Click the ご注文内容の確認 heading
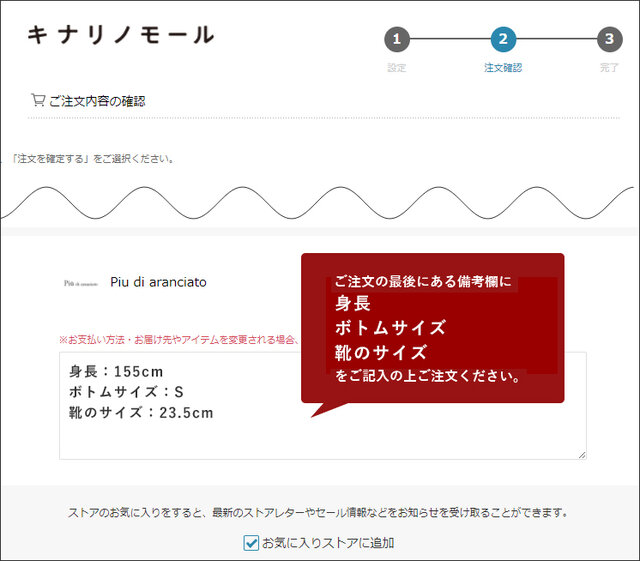Image resolution: width=640 pixels, height=561 pixels. click(97, 101)
